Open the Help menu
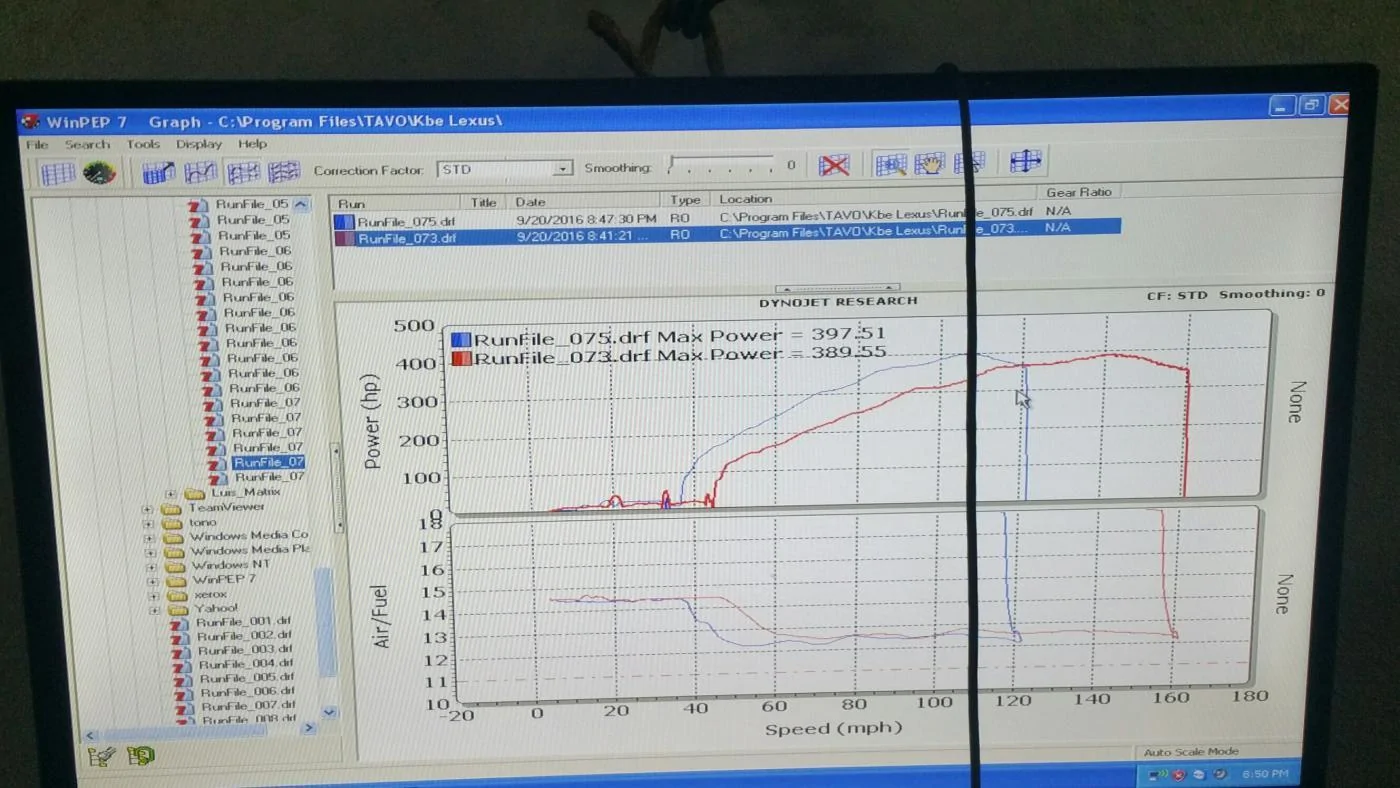The height and width of the screenshot is (788, 1400). pyautogui.click(x=252, y=144)
